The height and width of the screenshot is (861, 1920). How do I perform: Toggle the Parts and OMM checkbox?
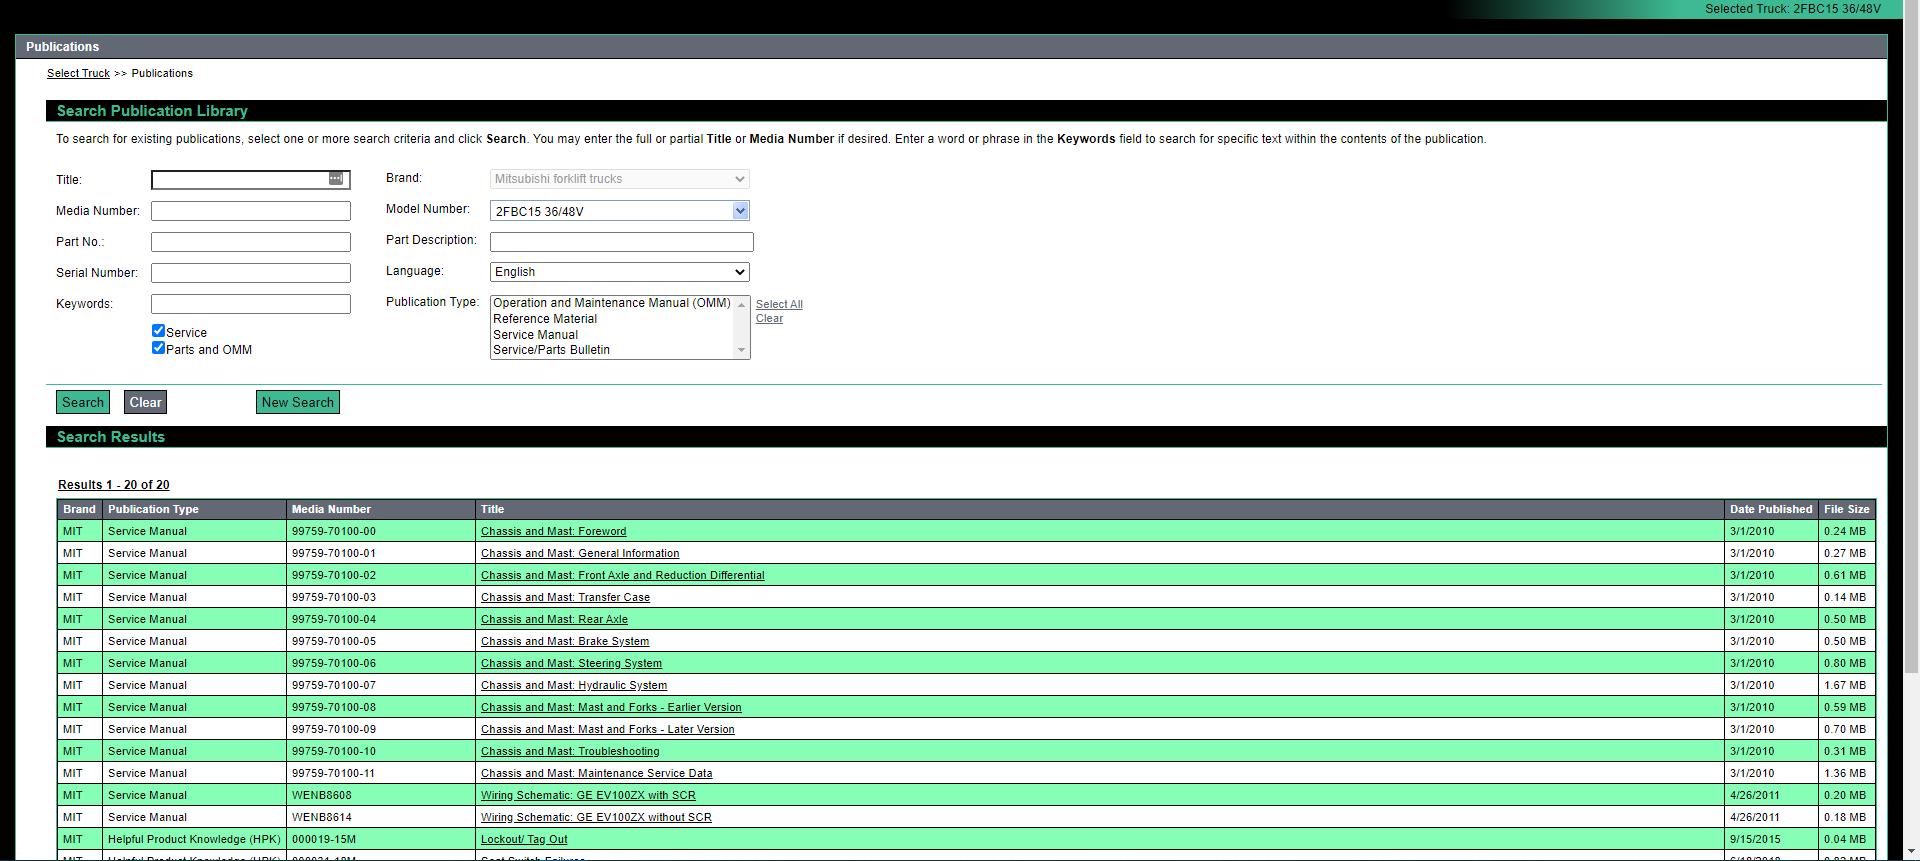(158, 348)
